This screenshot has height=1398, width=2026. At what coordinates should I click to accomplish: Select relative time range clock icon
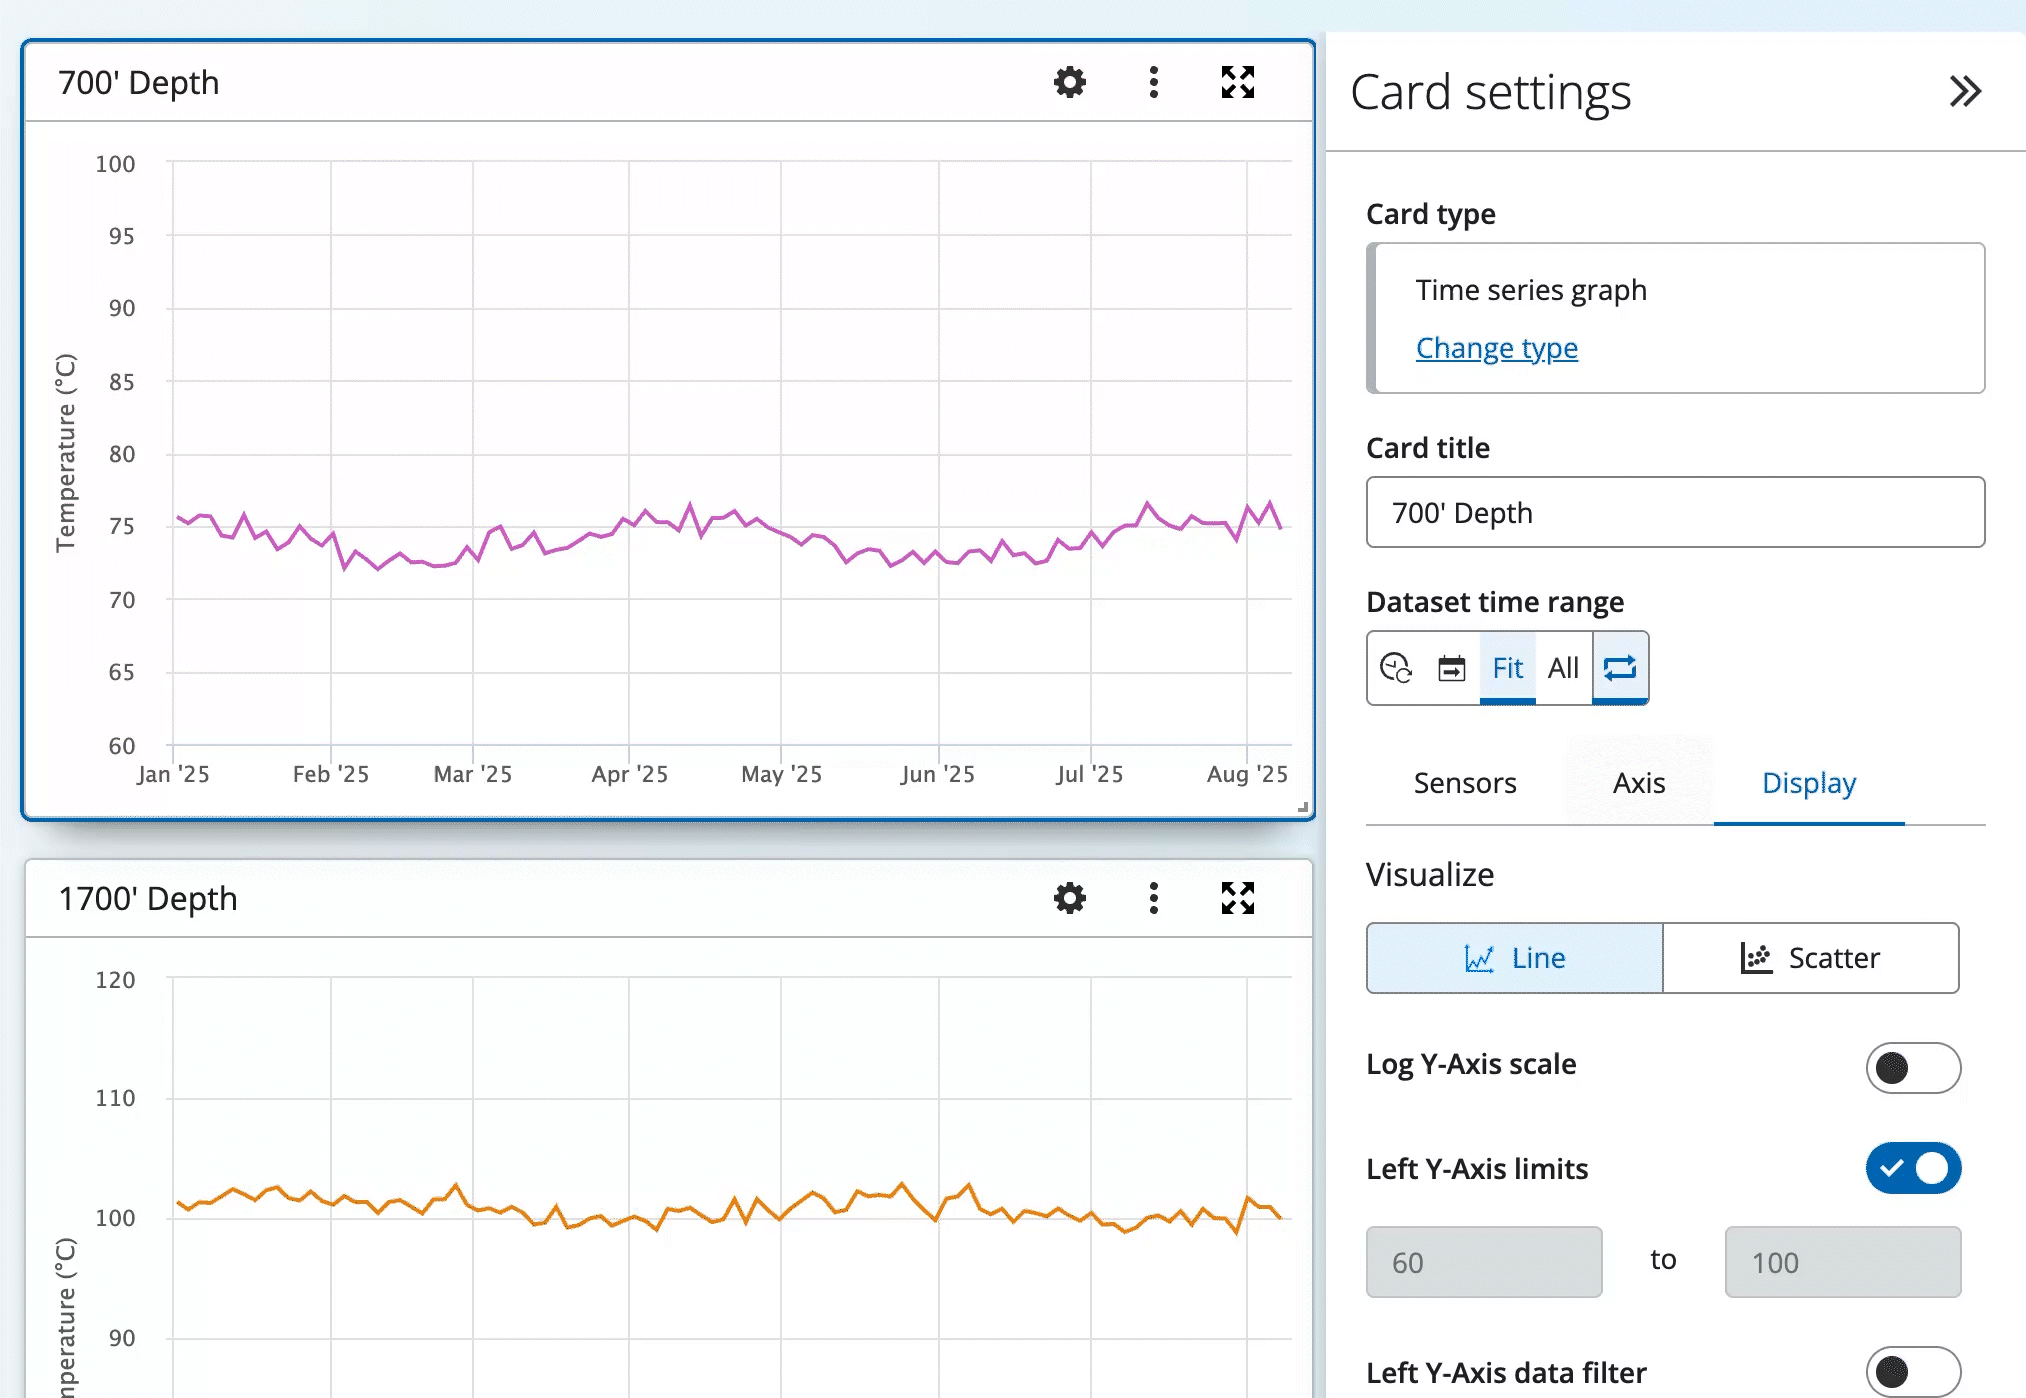point(1395,667)
